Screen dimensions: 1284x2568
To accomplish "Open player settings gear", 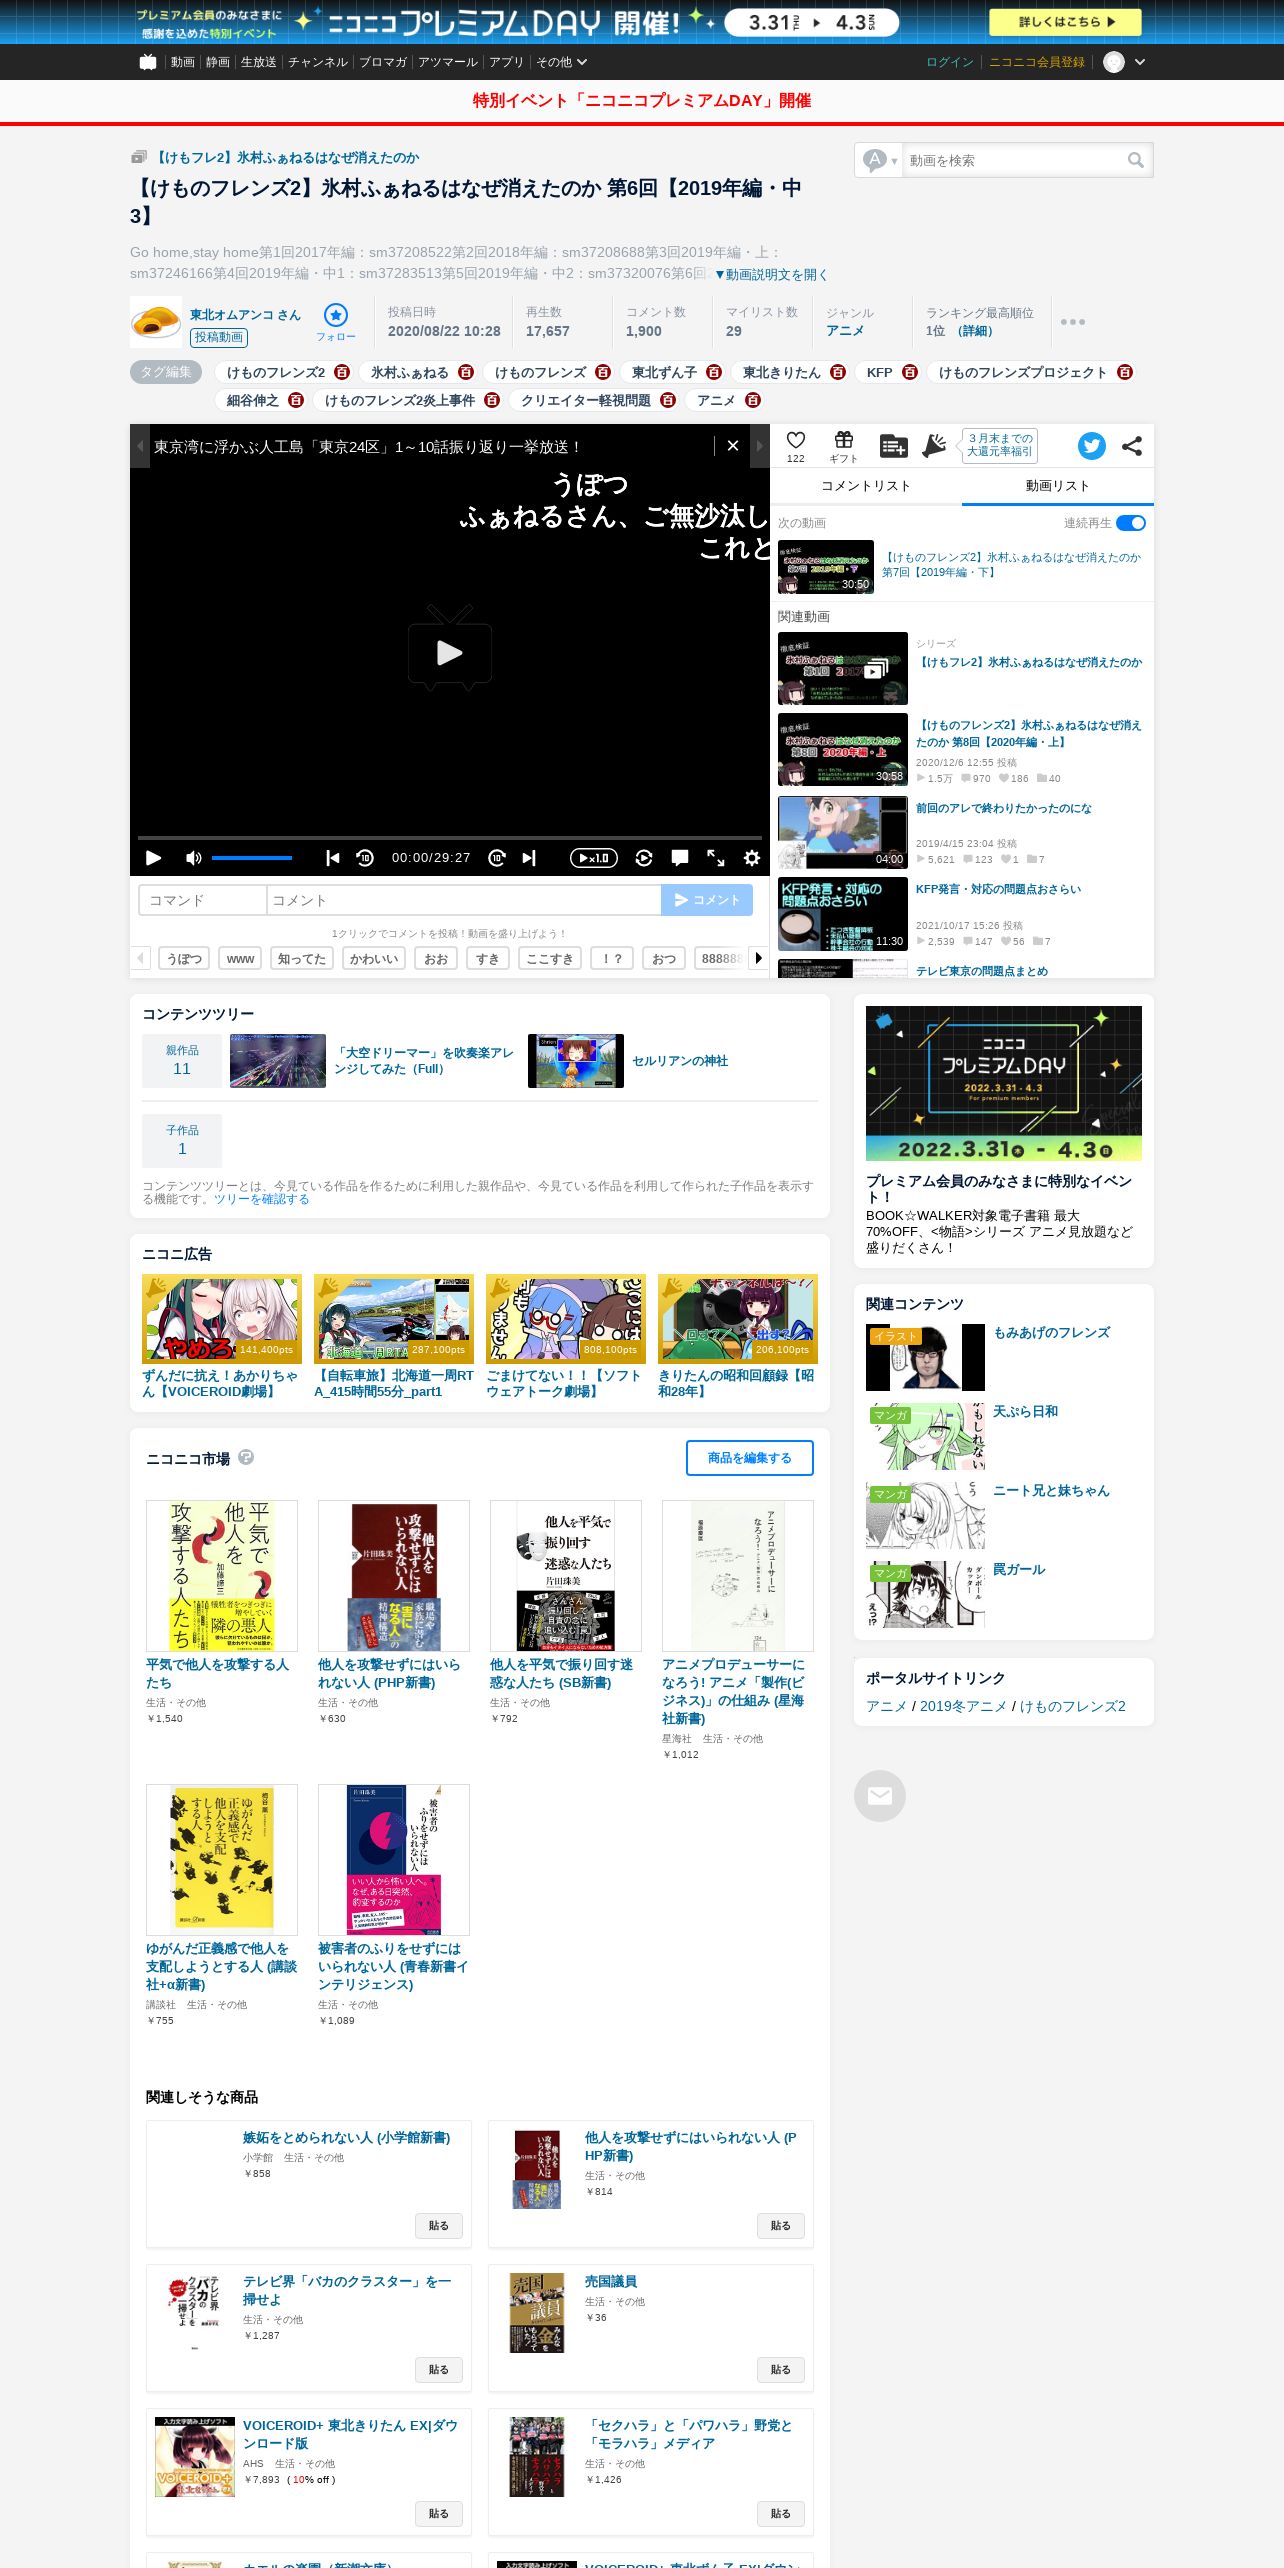I will 752,858.
